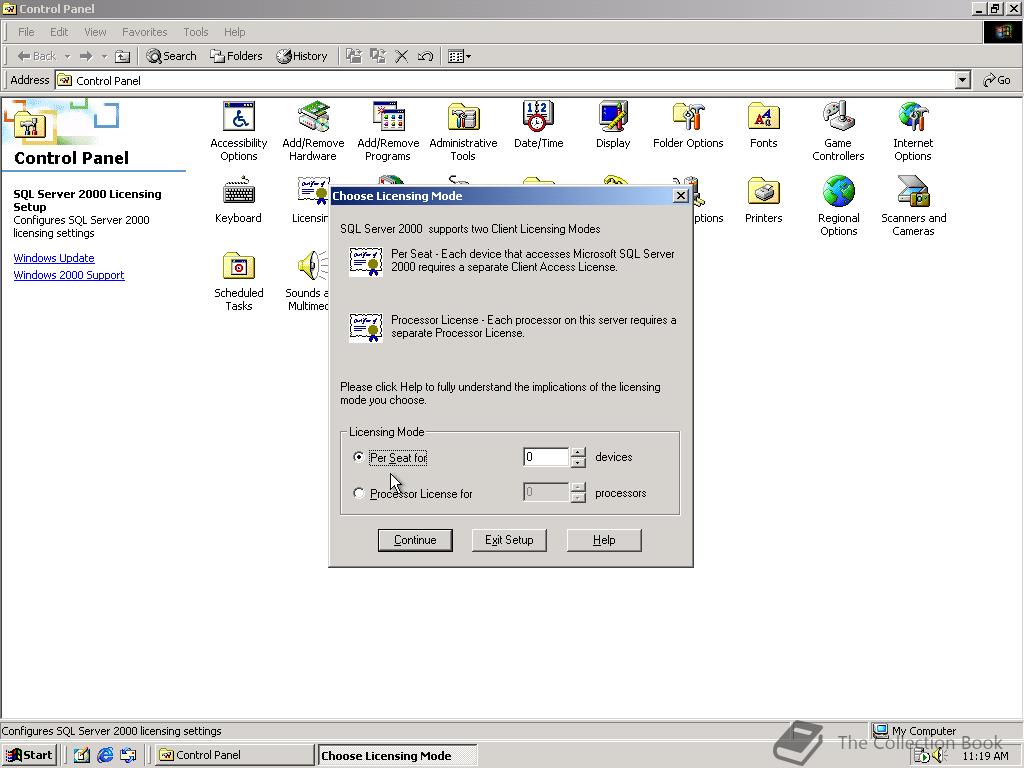
Task: Open the File menu
Action: pos(26,32)
